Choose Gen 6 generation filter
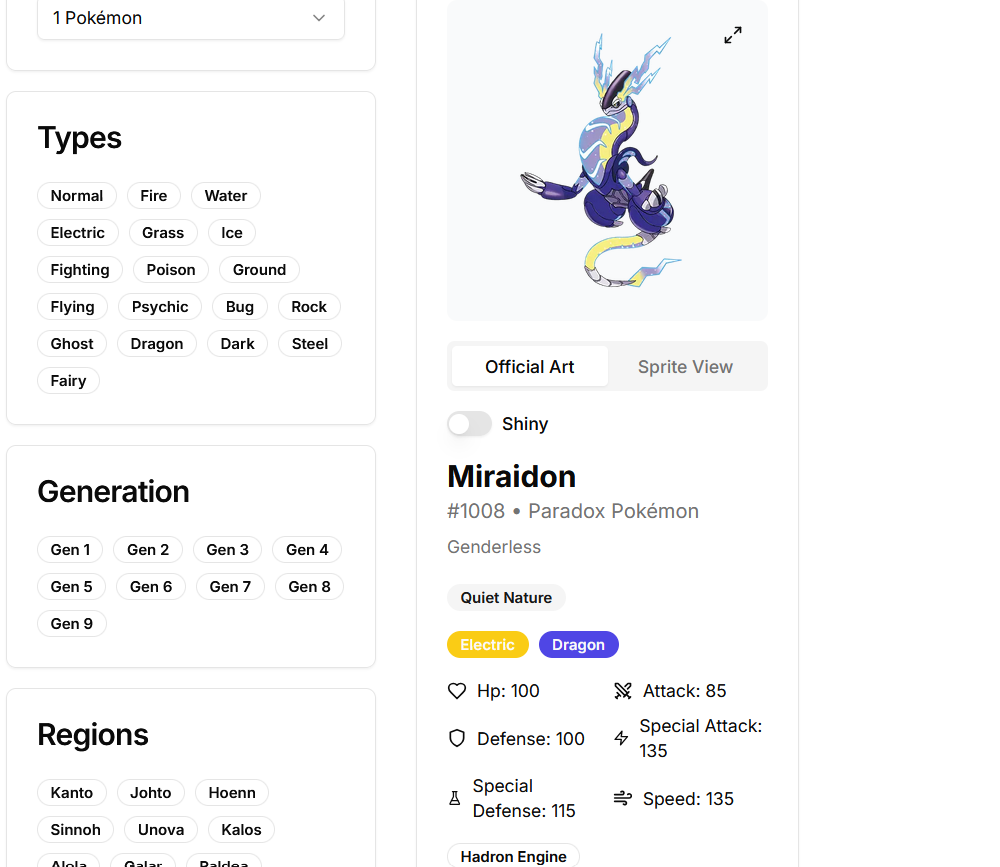Viewport: 1000px width, 867px height. coord(151,587)
